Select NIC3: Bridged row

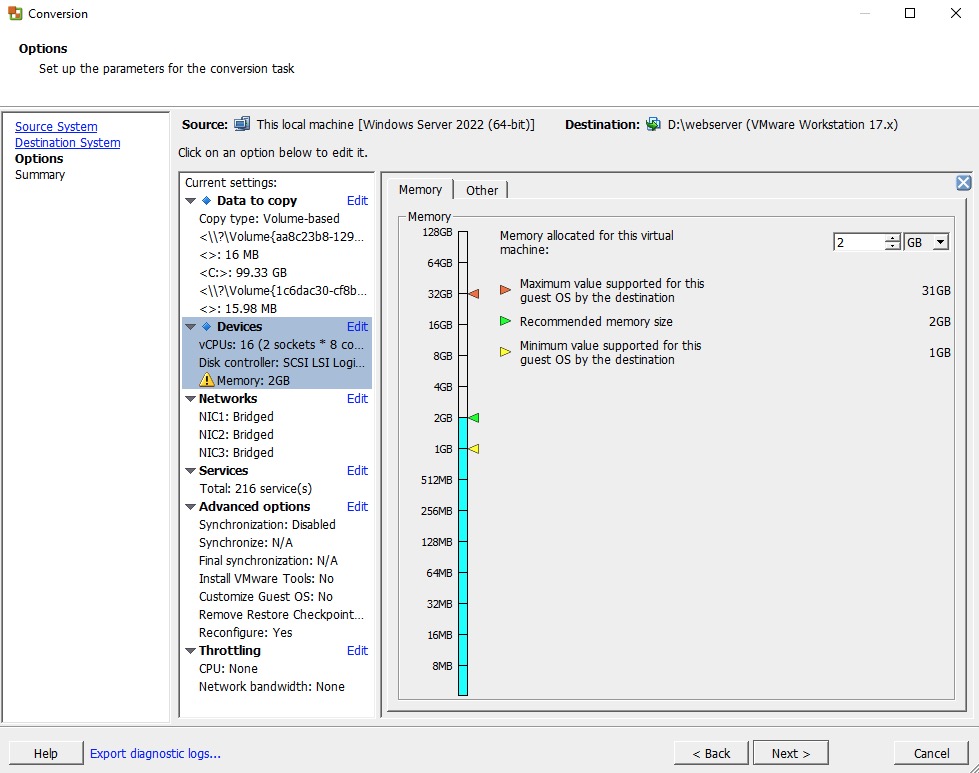(277, 452)
